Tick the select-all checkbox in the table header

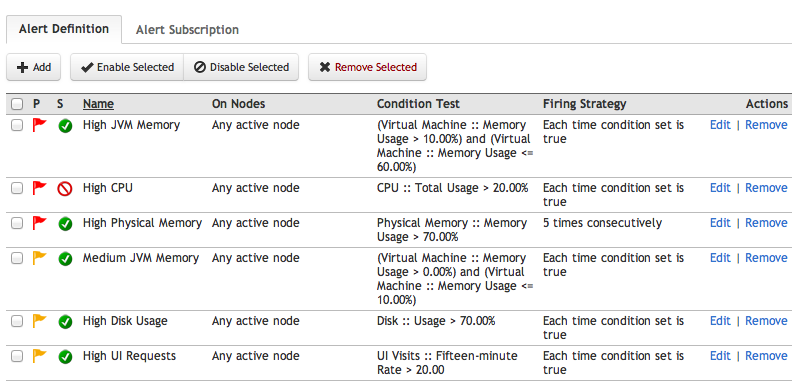17,105
